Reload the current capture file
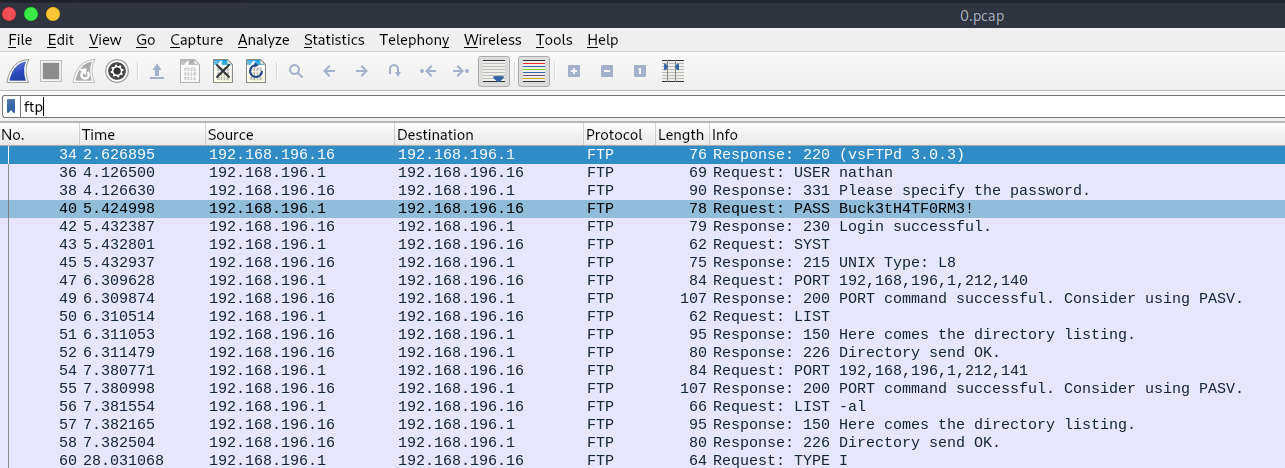This screenshot has height=468, width=1285. tap(256, 71)
